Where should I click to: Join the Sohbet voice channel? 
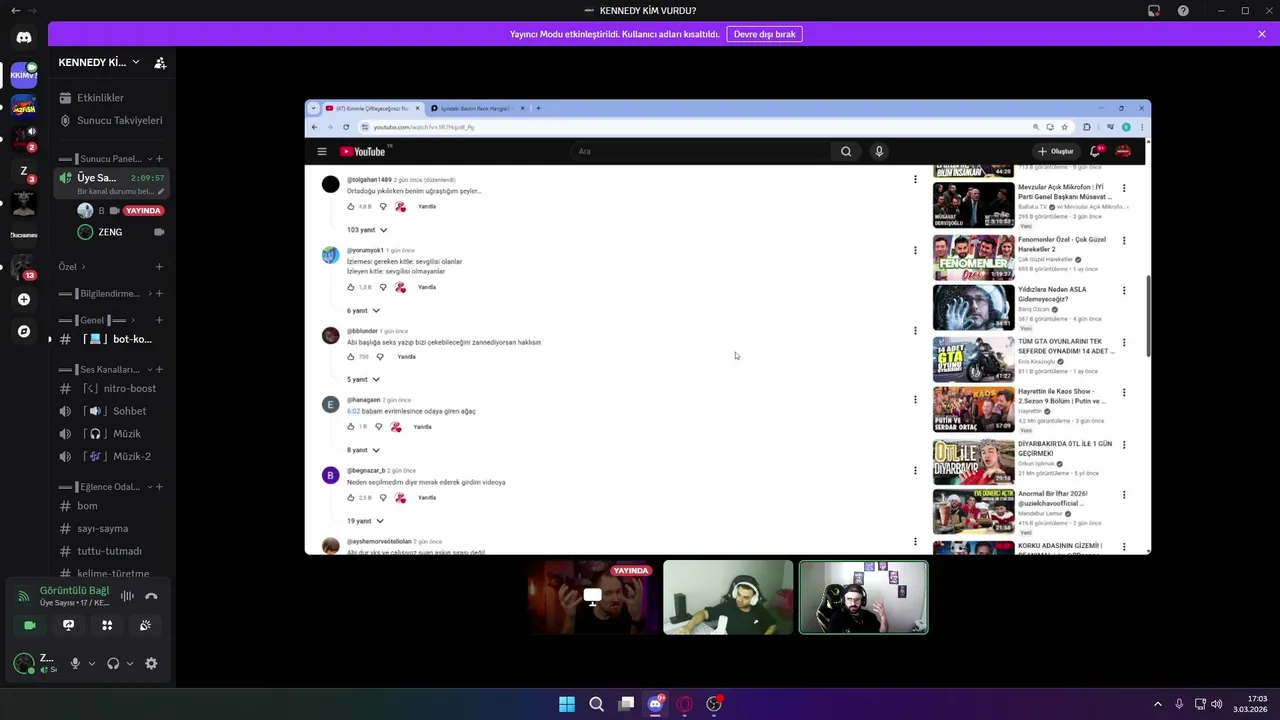click(111, 411)
